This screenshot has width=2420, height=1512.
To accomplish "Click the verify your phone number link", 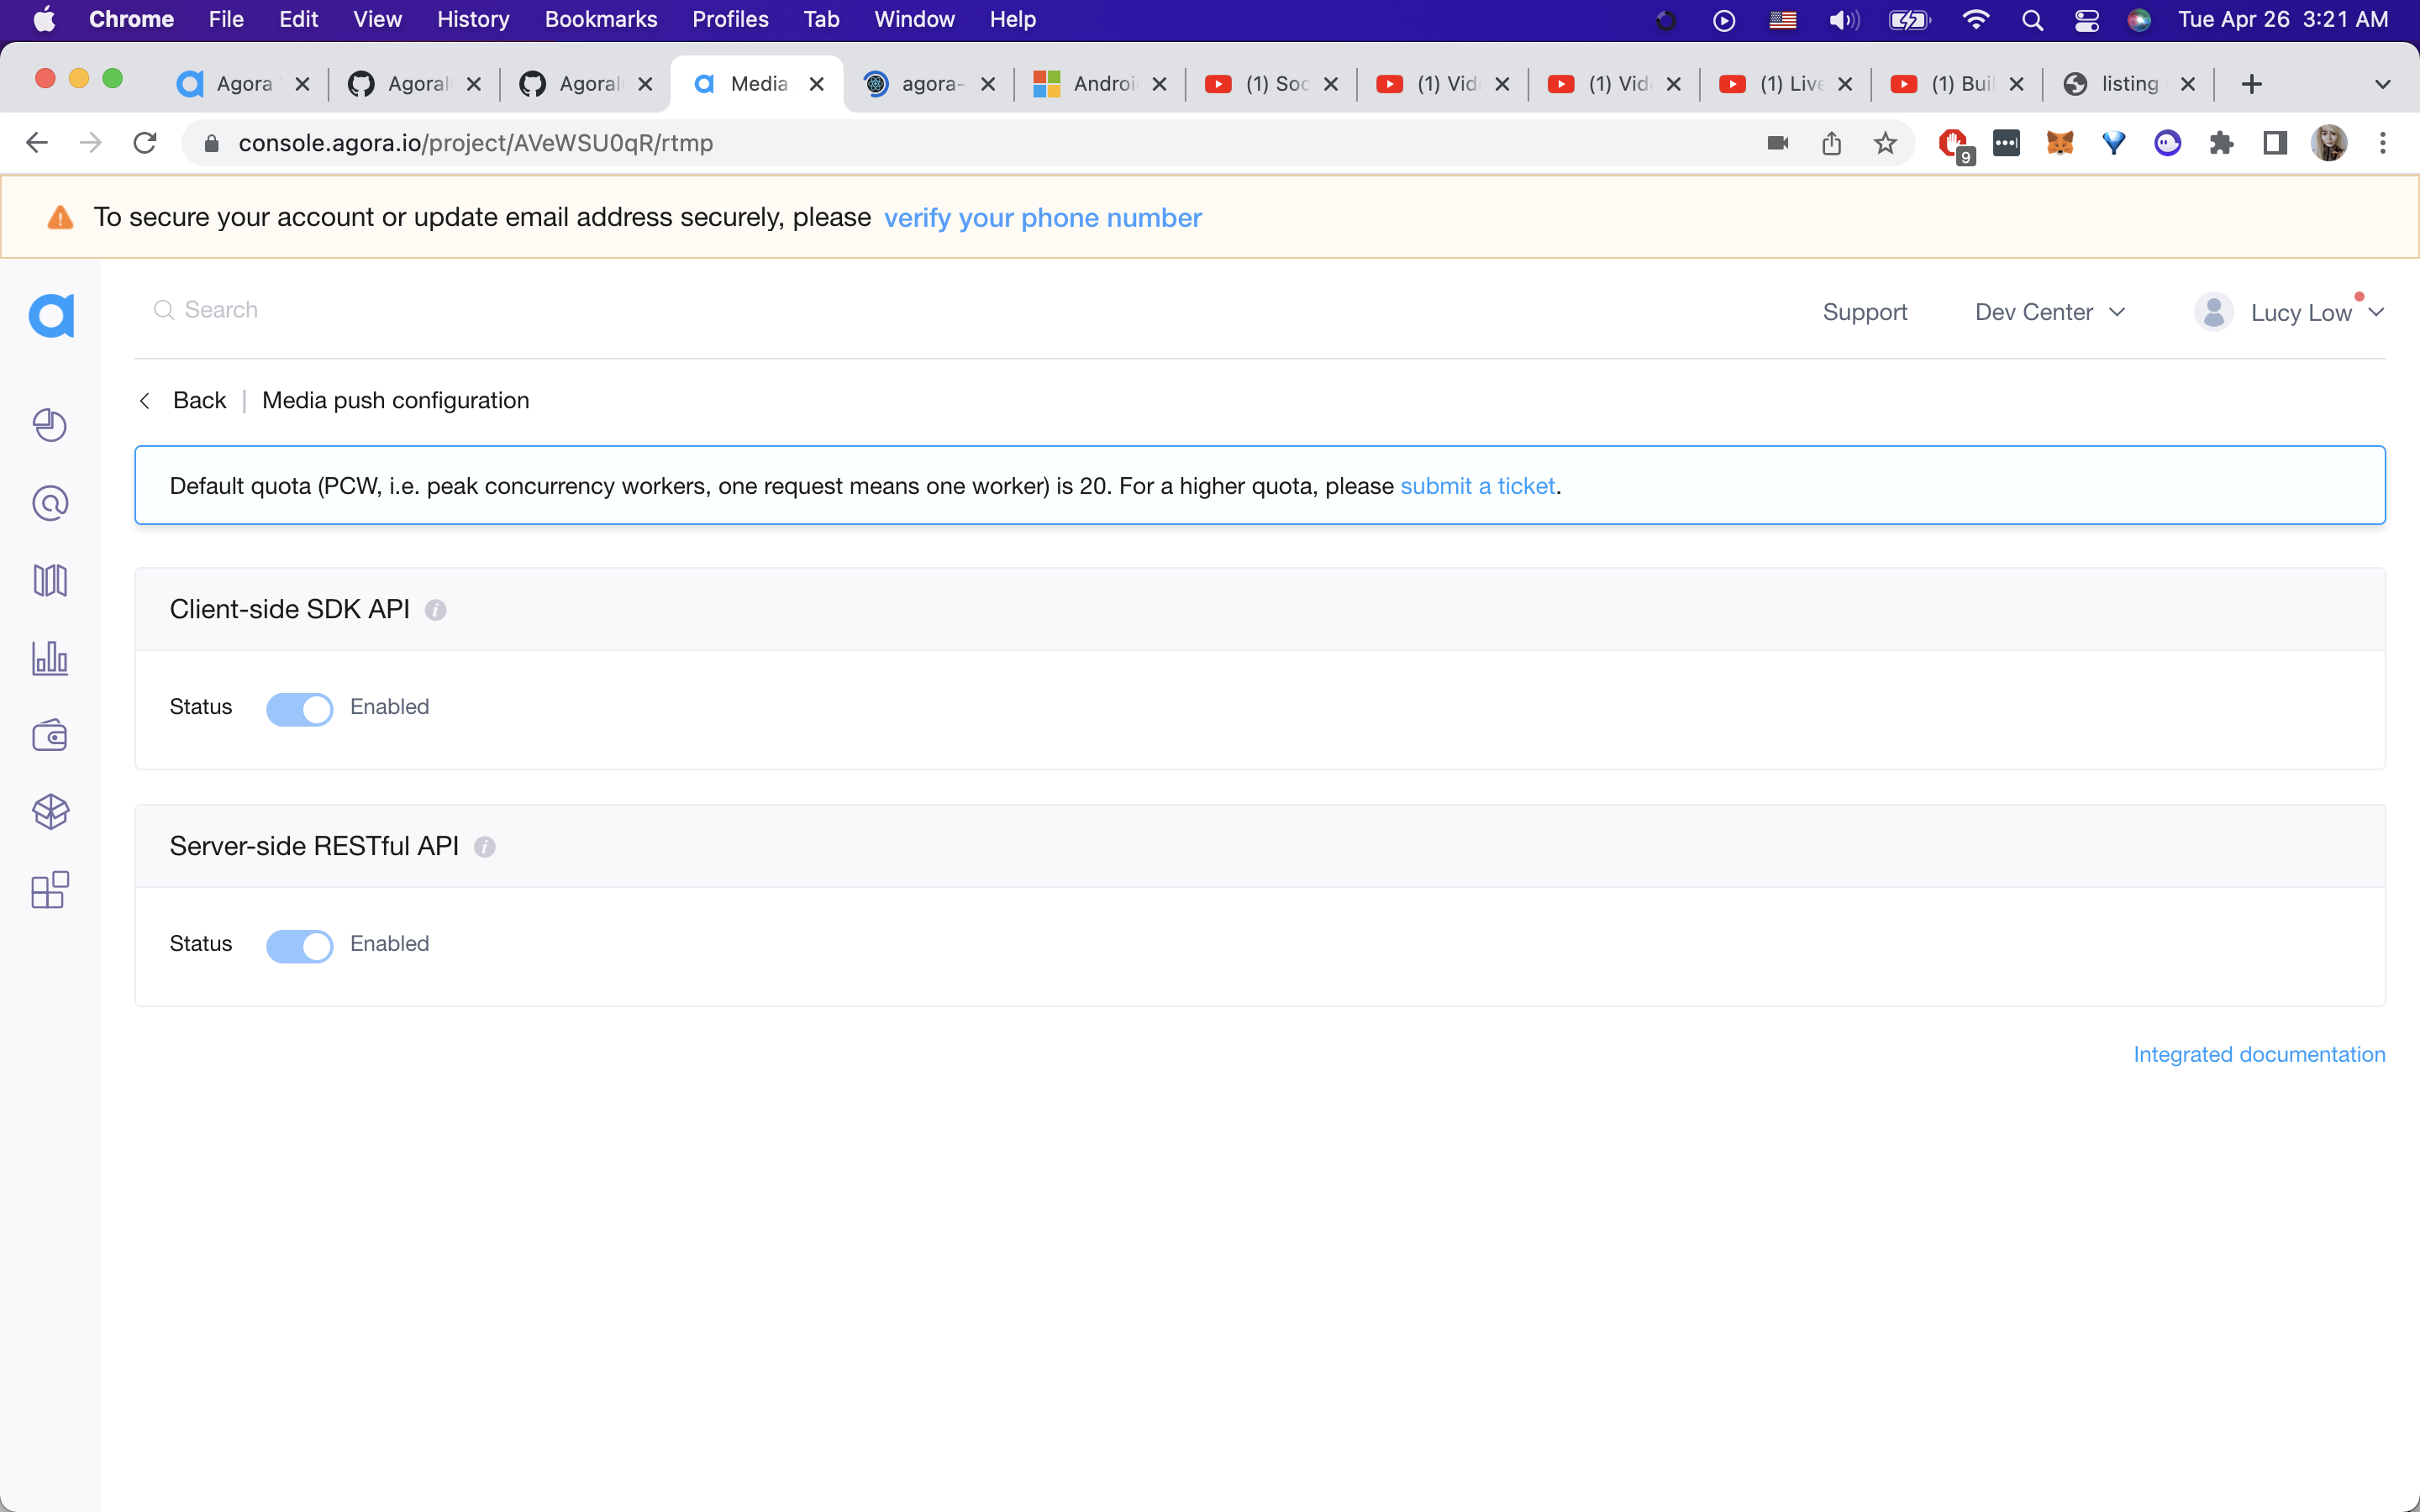I will 1042,218.
